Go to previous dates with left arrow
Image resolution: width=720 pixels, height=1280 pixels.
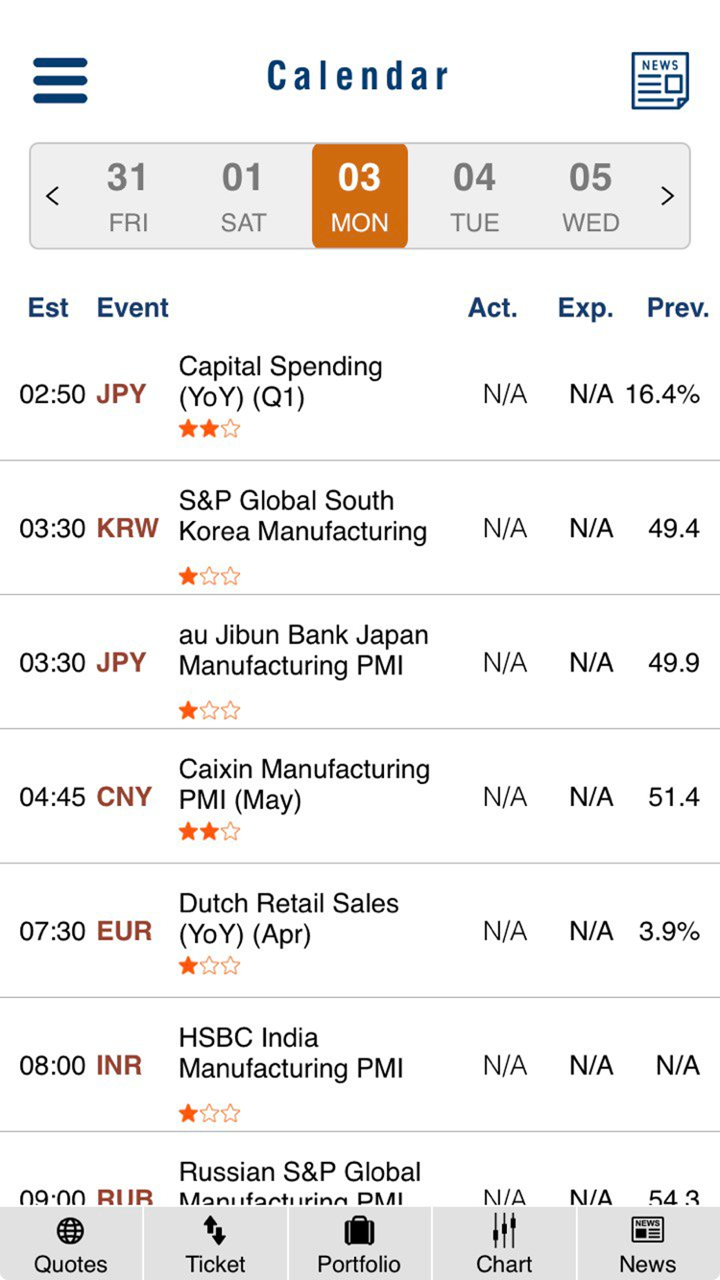[53, 196]
